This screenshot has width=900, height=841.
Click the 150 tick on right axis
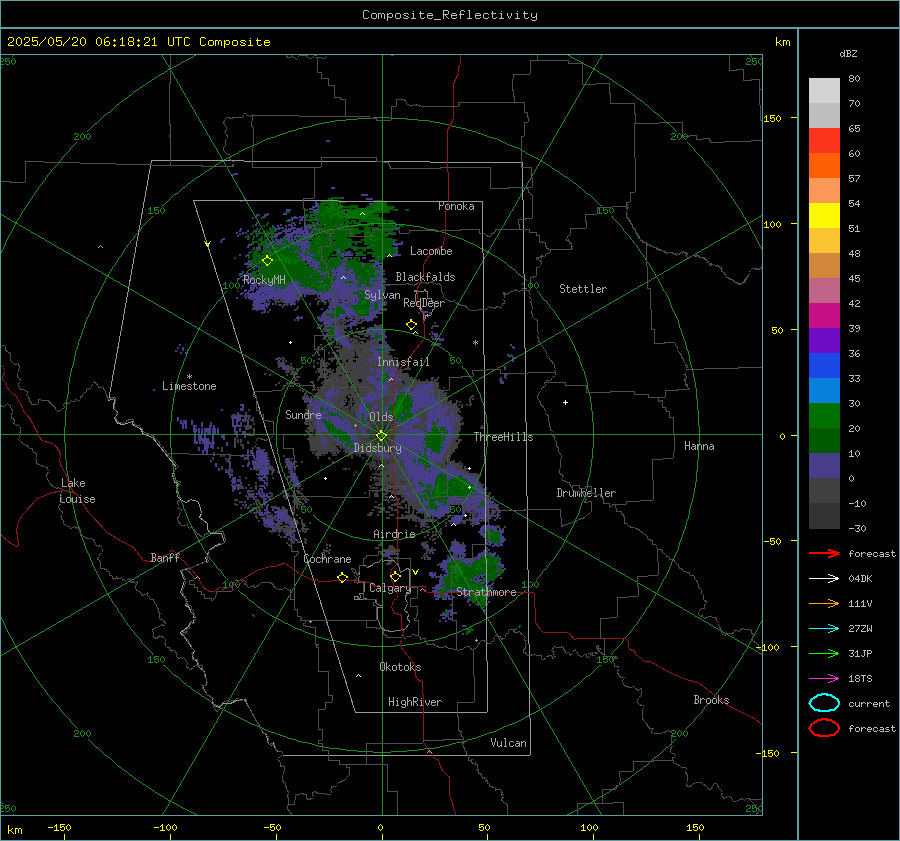pos(773,118)
